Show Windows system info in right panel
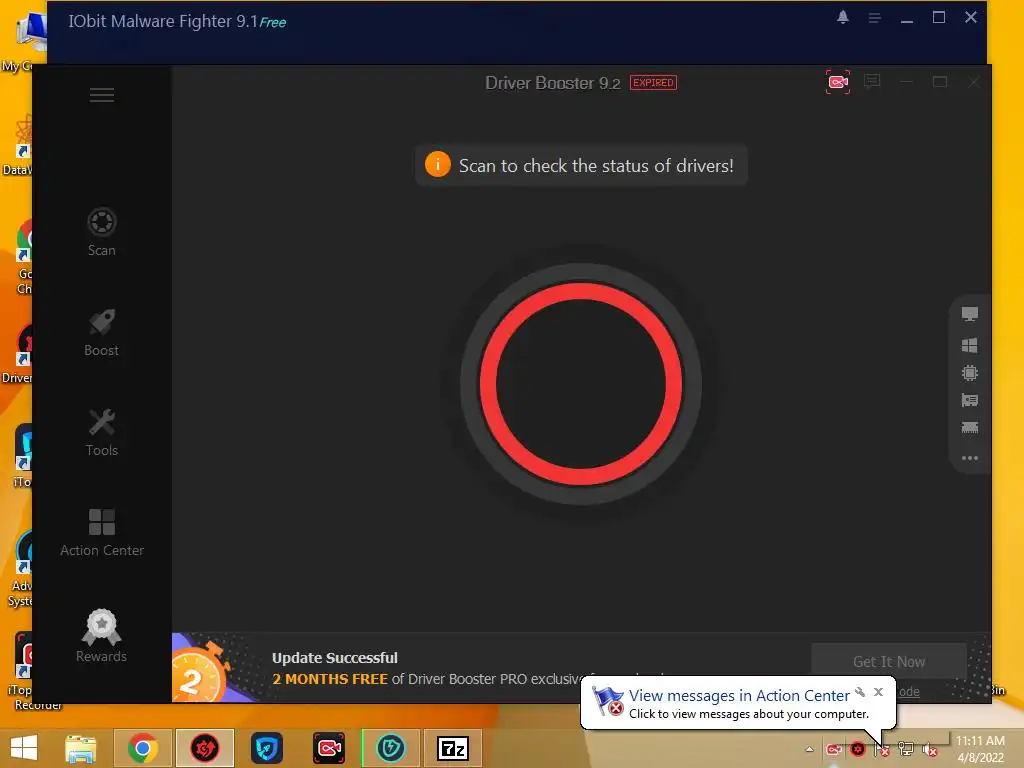Viewport: 1024px width, 768px height. click(970, 345)
